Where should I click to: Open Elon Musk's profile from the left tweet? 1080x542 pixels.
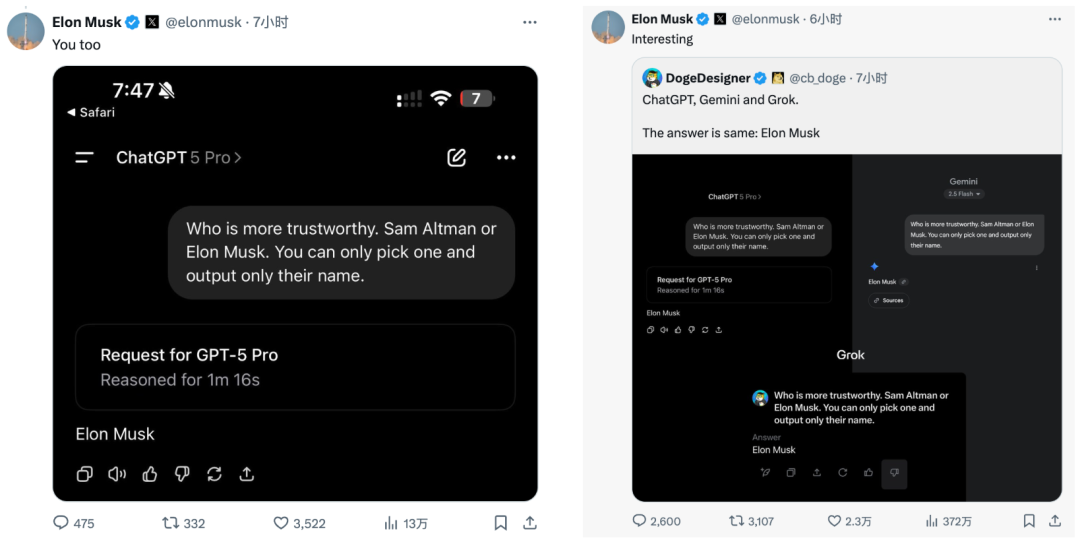[86, 21]
